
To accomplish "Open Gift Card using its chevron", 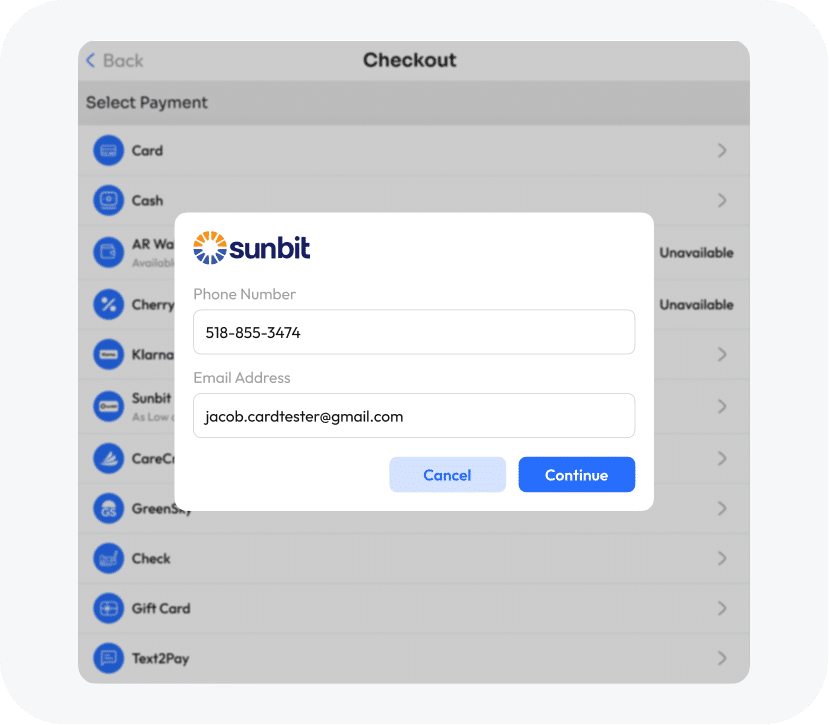I will [x=722, y=608].
